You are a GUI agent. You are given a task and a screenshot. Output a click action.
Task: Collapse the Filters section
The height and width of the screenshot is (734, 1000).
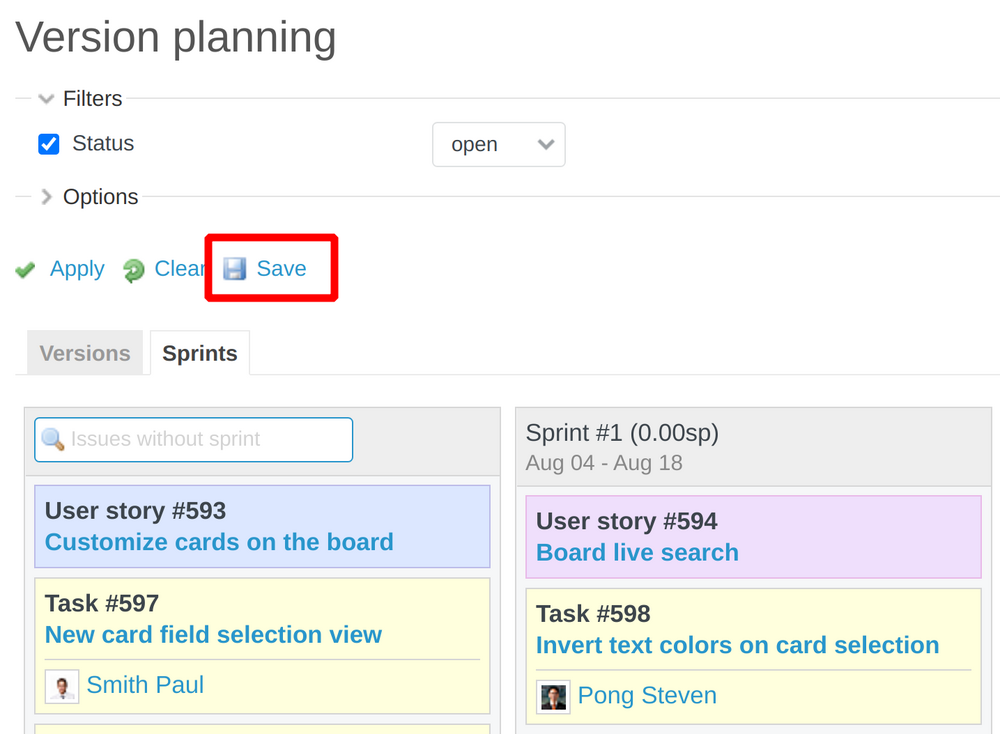[45, 98]
